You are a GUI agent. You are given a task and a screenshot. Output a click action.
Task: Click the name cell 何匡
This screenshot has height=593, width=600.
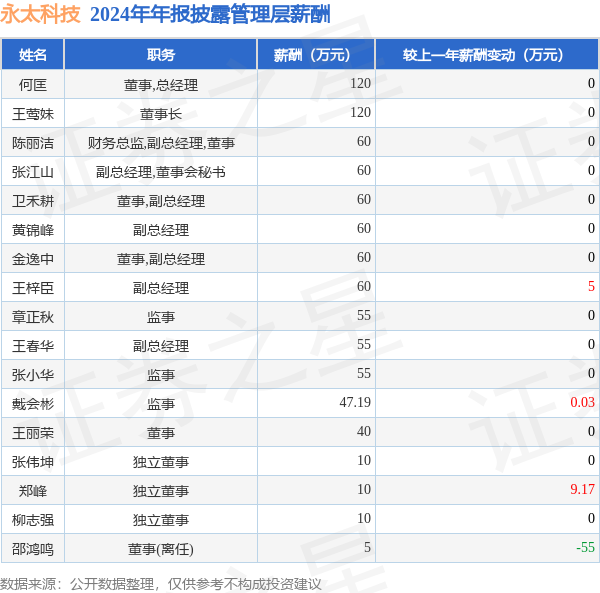pyautogui.click(x=33, y=85)
